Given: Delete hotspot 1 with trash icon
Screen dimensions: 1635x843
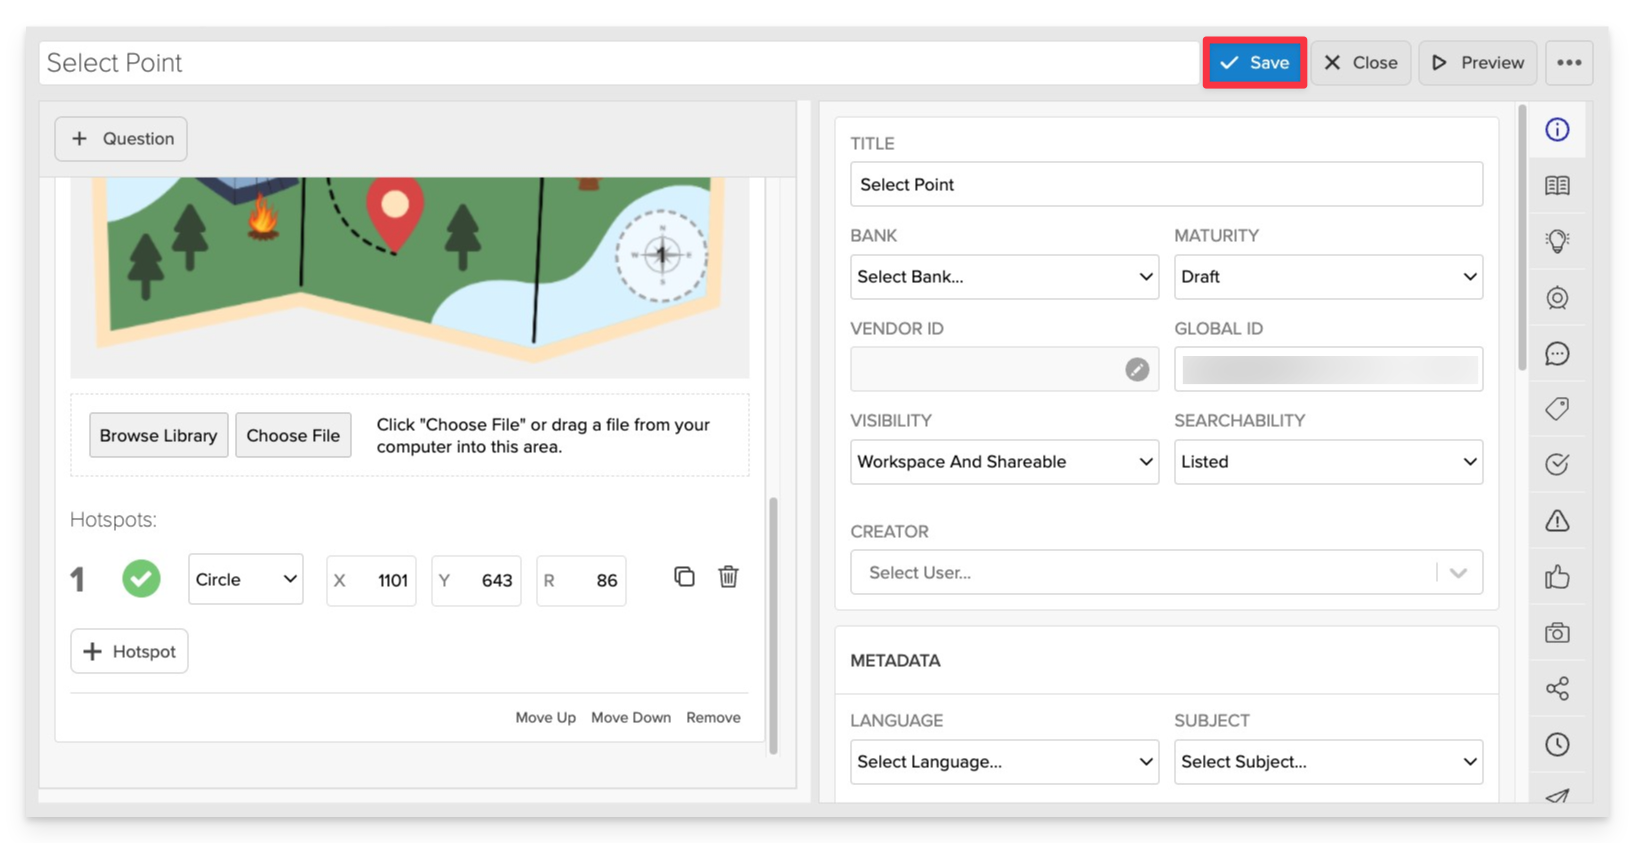Looking at the screenshot, I should [x=728, y=577].
